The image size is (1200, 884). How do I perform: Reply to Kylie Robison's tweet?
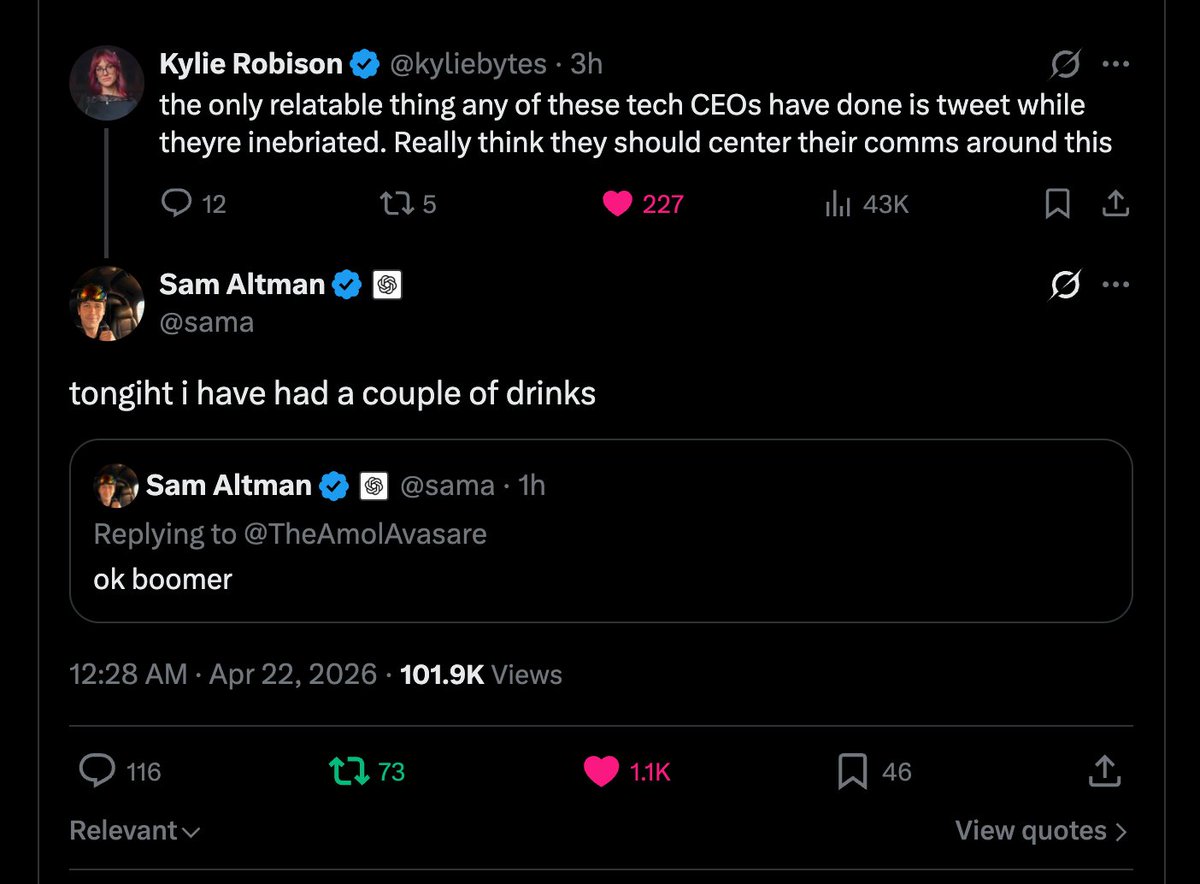click(x=177, y=204)
